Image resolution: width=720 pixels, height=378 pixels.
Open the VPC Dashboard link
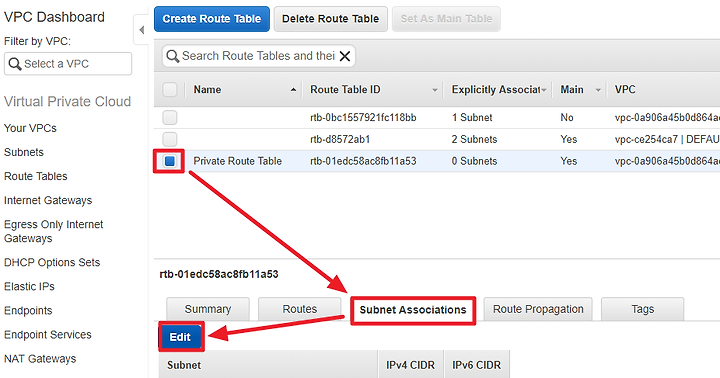point(54,17)
